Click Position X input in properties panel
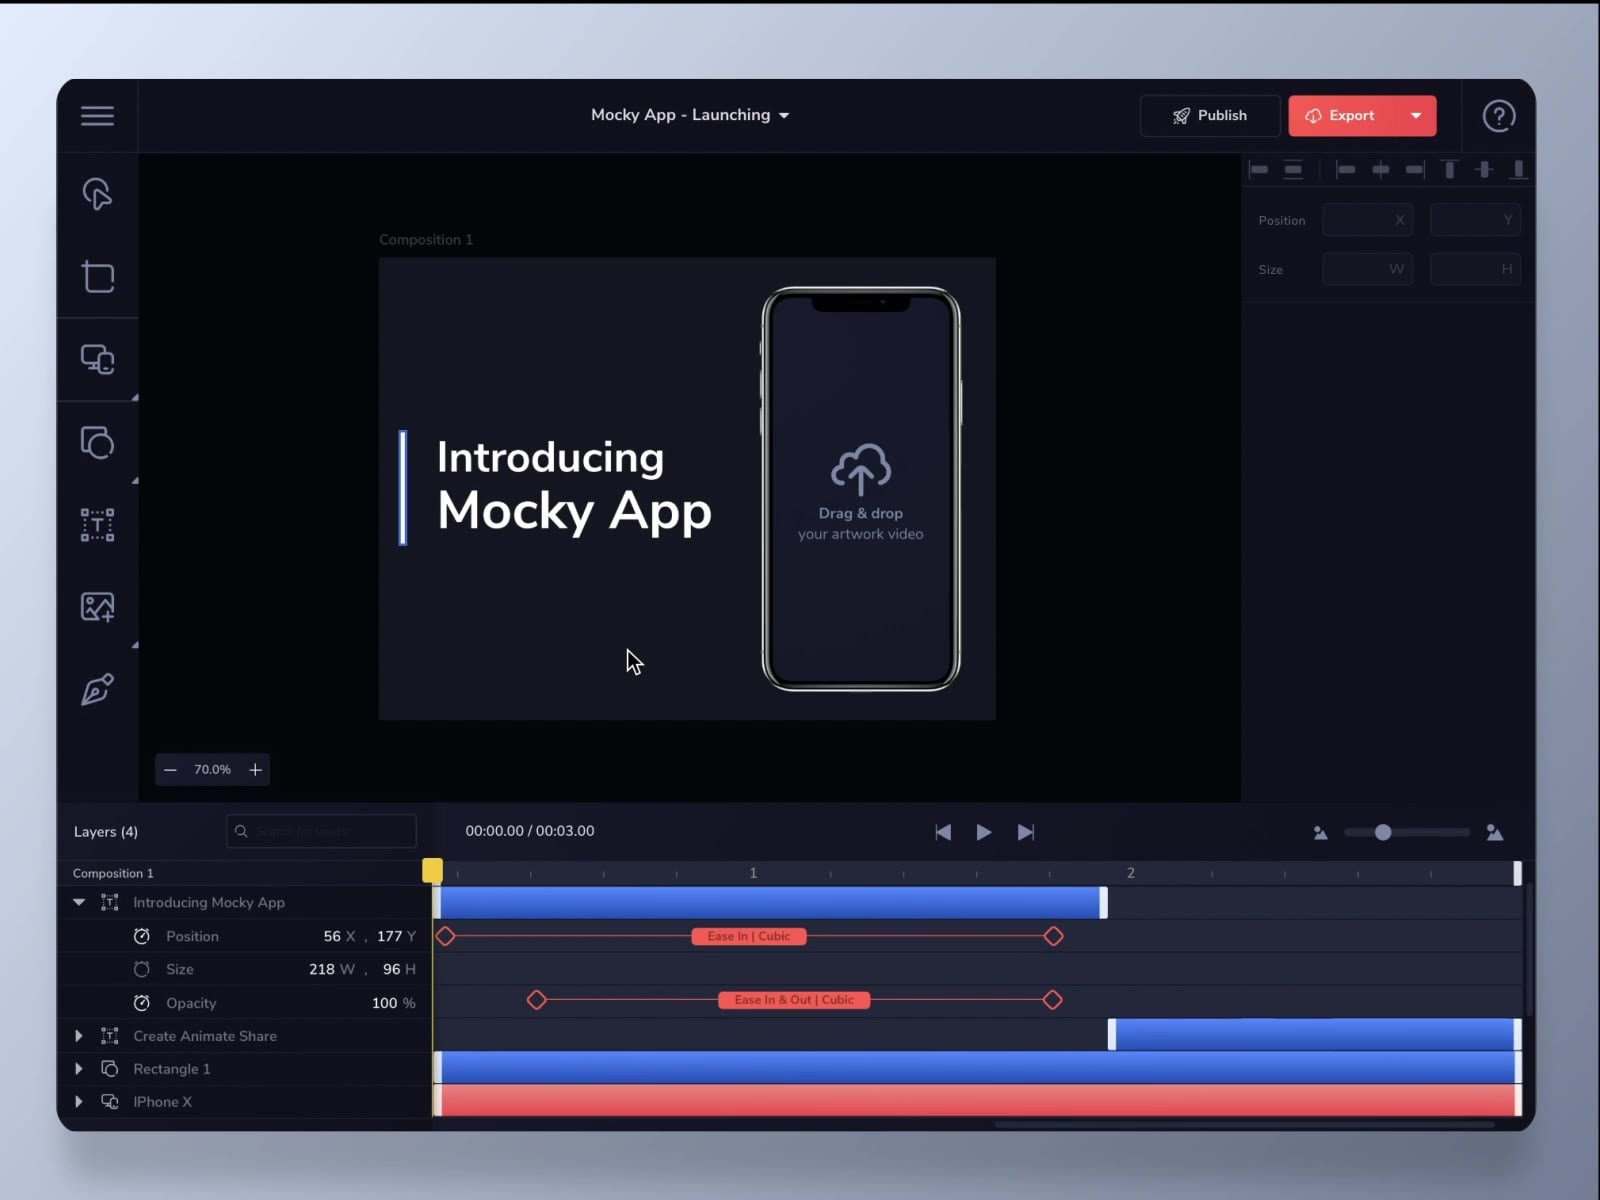The width and height of the screenshot is (1600, 1200). click(x=1367, y=220)
